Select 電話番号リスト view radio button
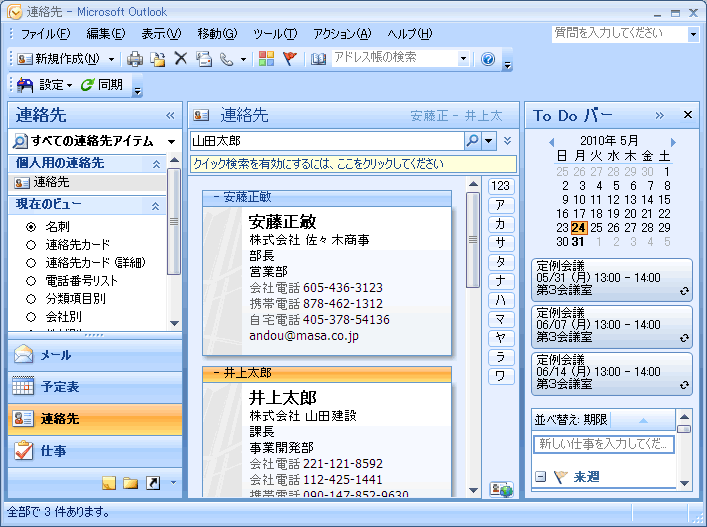The image size is (707, 527). pyautogui.click(x=31, y=281)
